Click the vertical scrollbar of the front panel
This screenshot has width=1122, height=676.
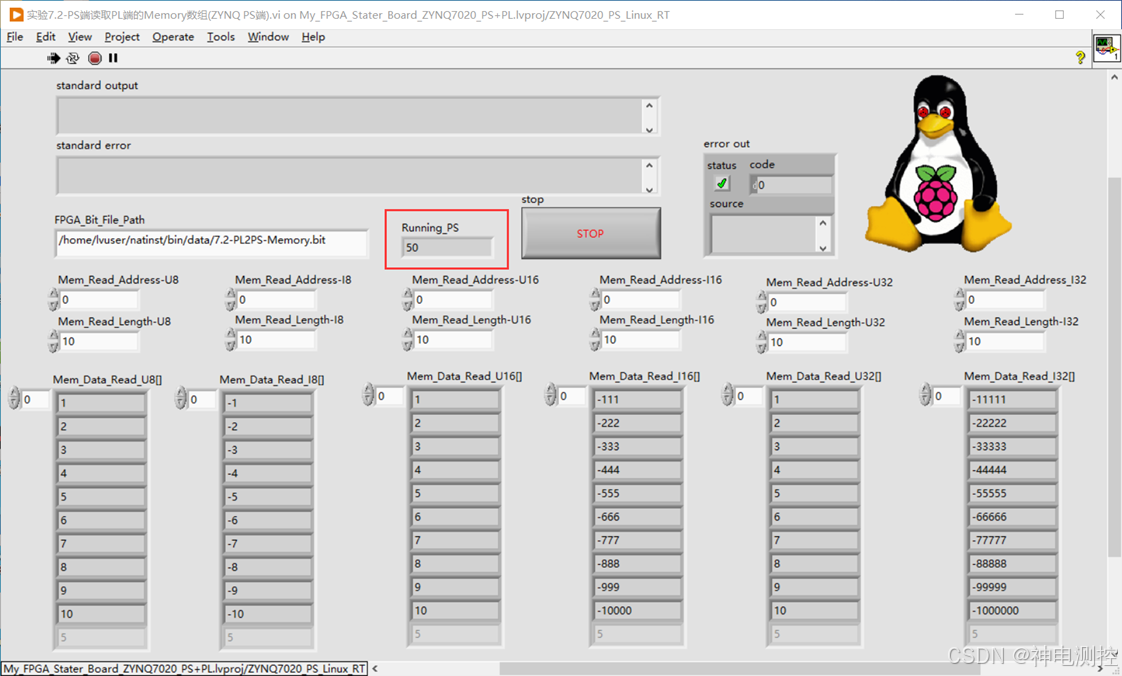pos(1114,365)
